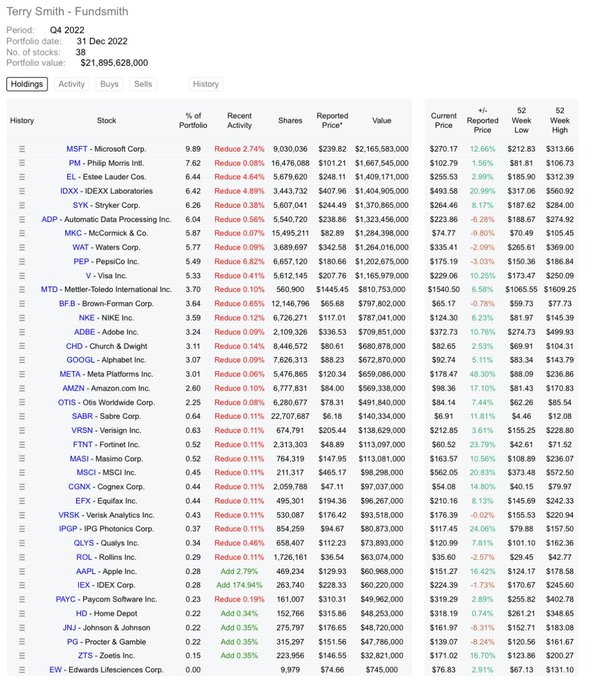
Task: Click the "$1540.50" current price for Mettler-Toledo
Action: coord(444,290)
